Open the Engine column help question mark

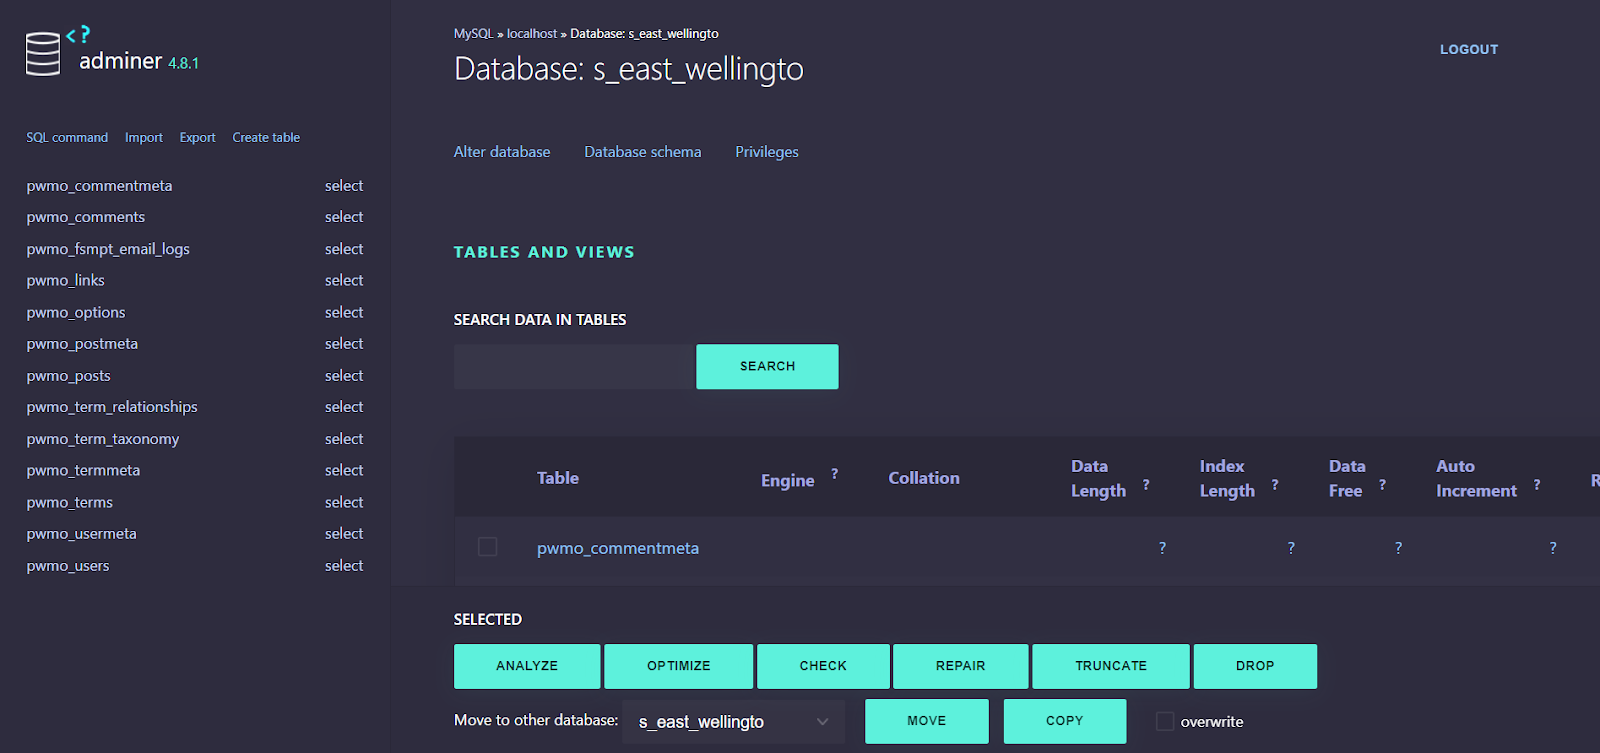(834, 474)
